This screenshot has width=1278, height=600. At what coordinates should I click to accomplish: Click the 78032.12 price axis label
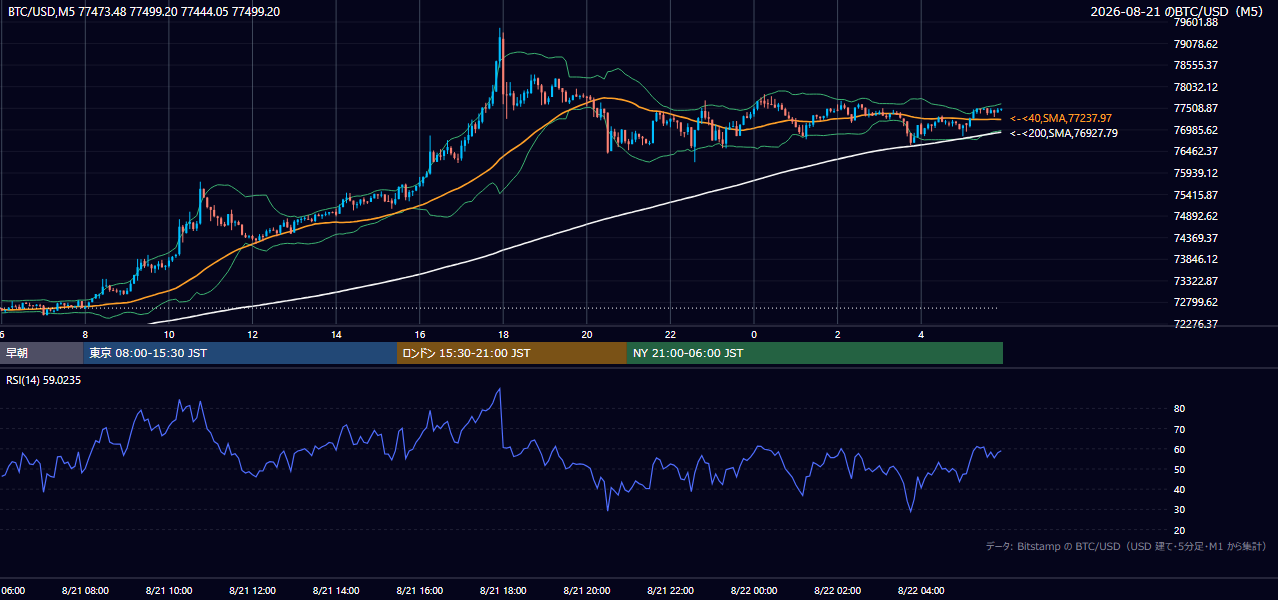click(x=1195, y=87)
